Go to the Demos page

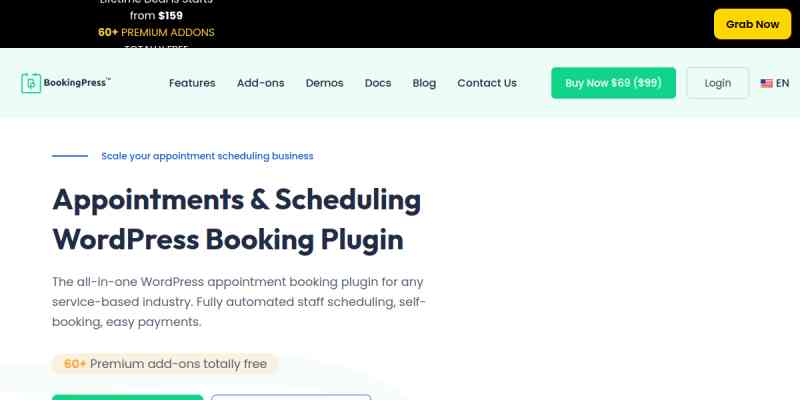pos(325,83)
